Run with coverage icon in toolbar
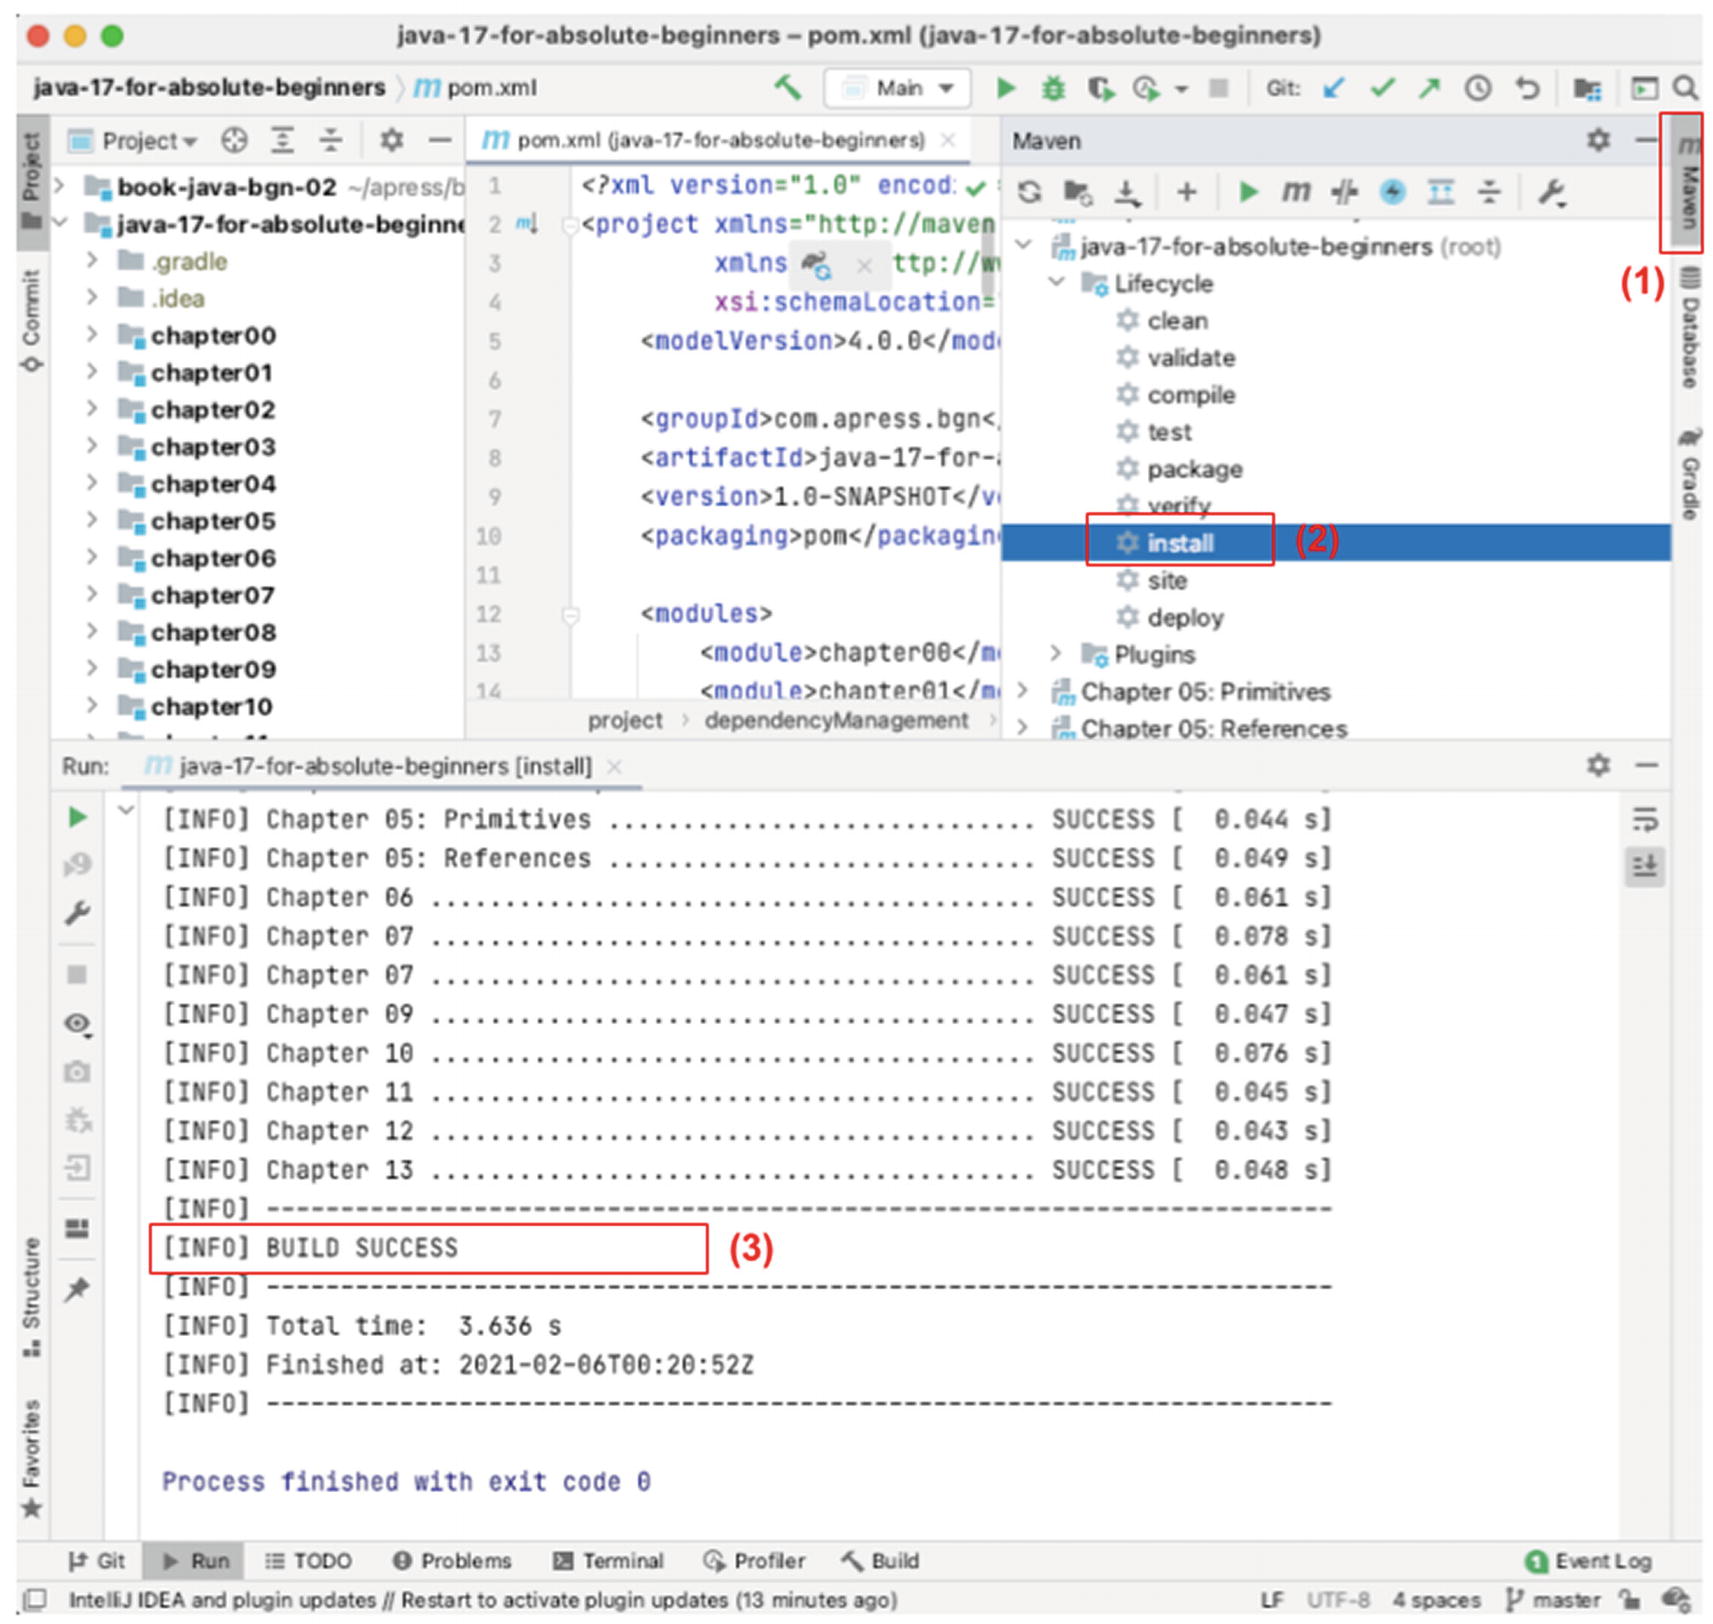This screenshot has width=1713, height=1624. tap(1100, 89)
